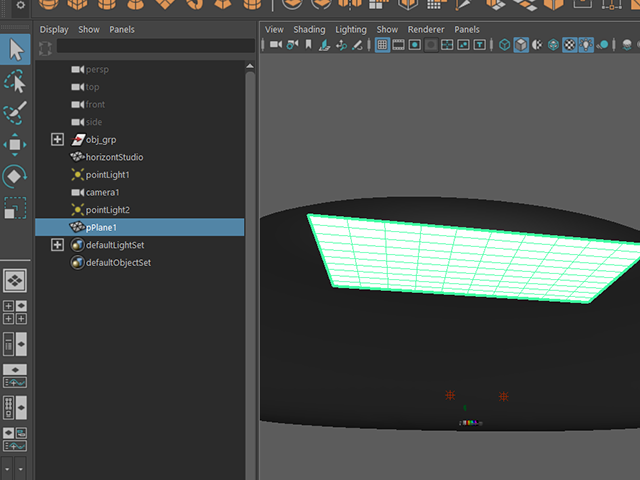Toggle Film Gate display
The image size is (640, 480).
coord(398,44)
